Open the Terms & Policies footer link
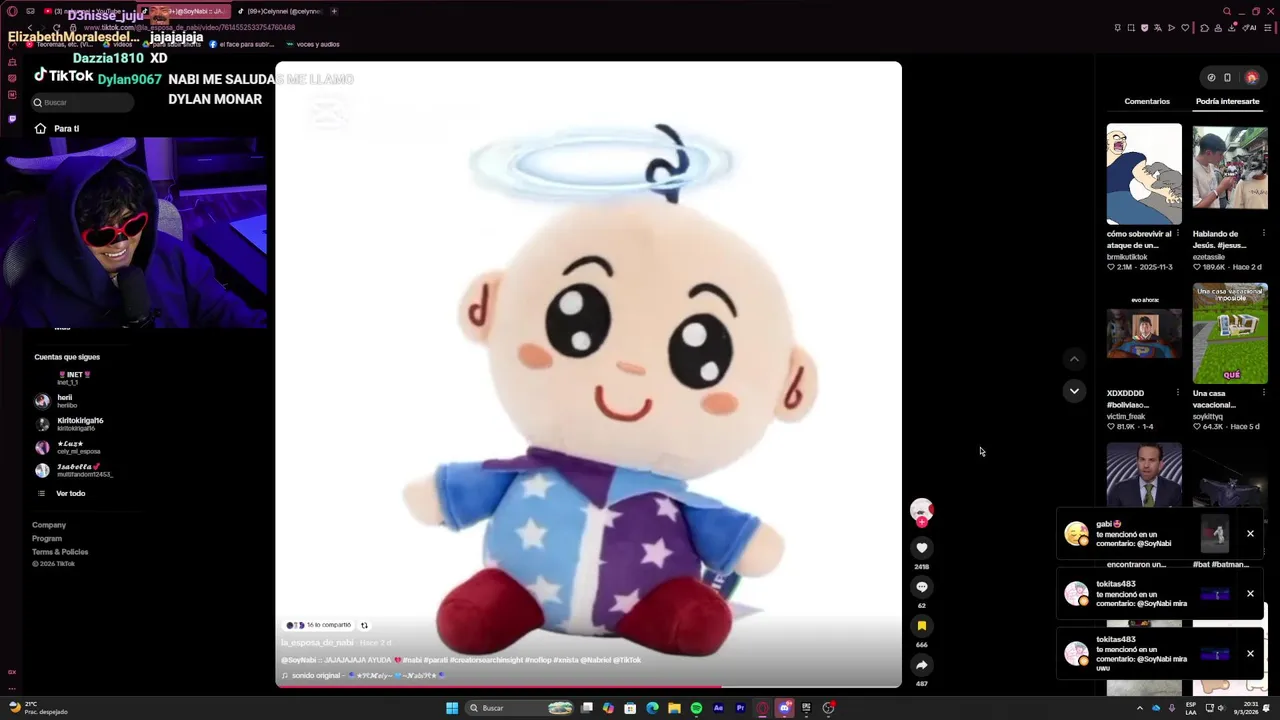The height and width of the screenshot is (720, 1280). (x=60, y=552)
